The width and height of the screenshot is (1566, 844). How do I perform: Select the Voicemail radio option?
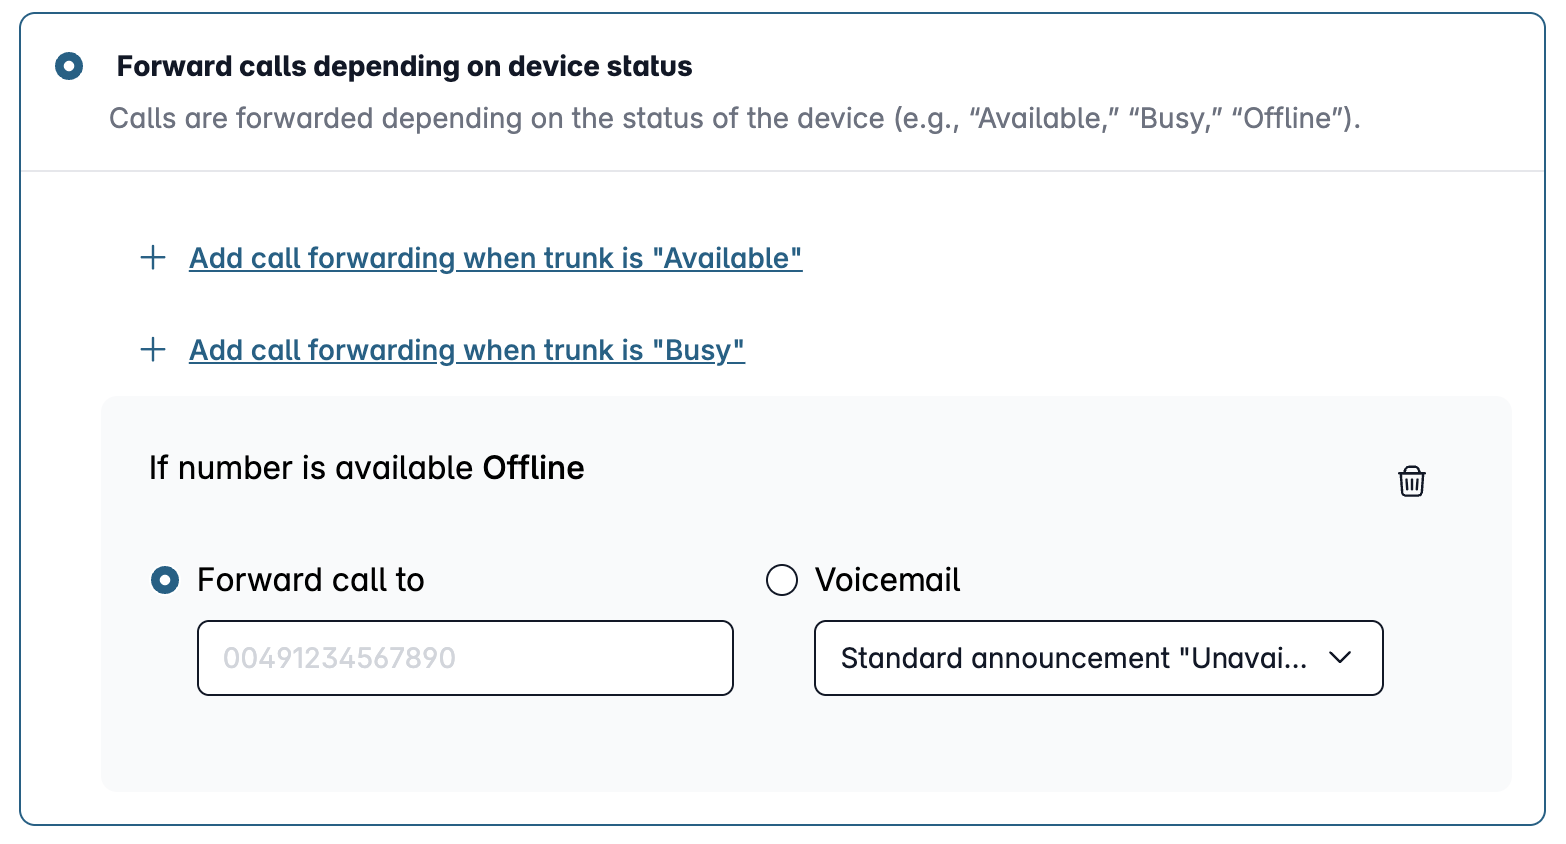point(782,580)
